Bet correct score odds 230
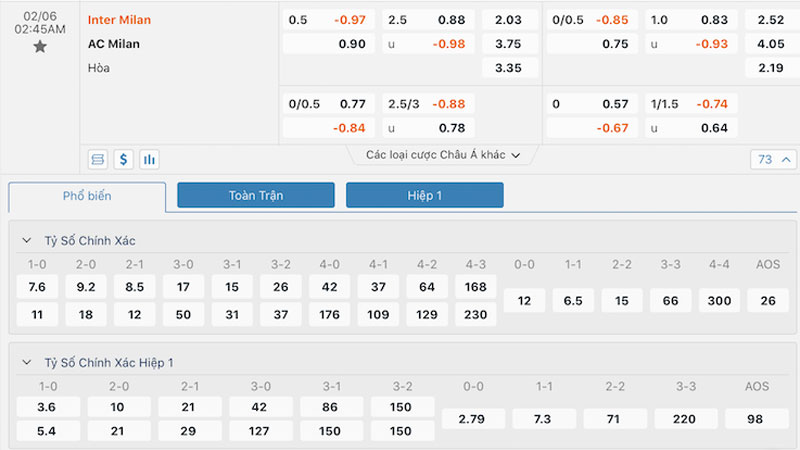800x450 pixels. (x=476, y=315)
